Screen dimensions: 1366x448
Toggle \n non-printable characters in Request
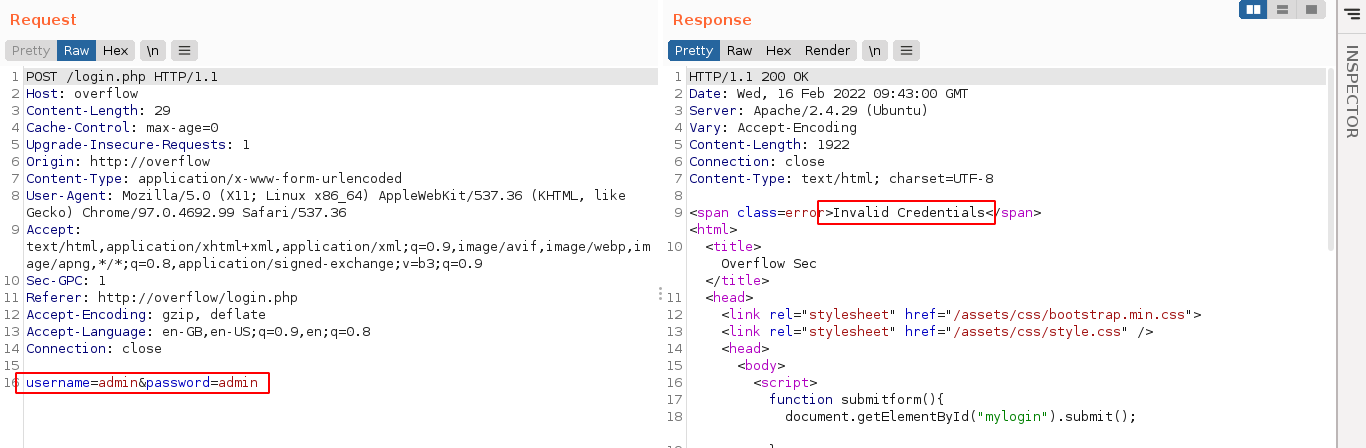tap(152, 51)
